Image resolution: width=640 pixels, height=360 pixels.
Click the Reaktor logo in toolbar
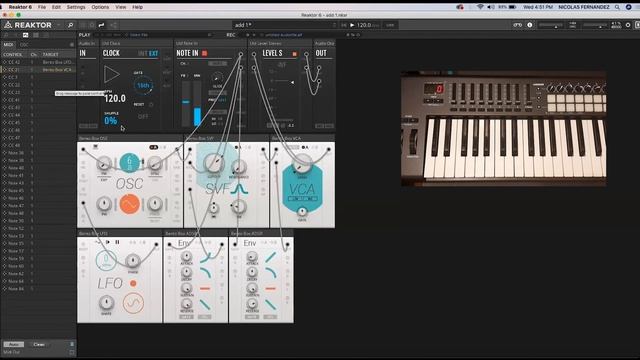click(x=28, y=25)
